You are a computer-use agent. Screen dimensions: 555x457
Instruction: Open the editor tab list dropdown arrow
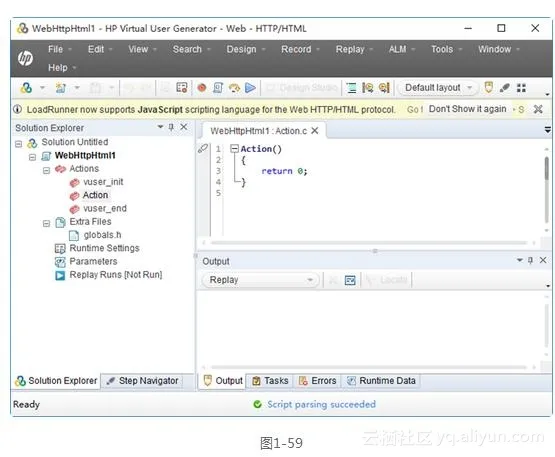coord(547,130)
